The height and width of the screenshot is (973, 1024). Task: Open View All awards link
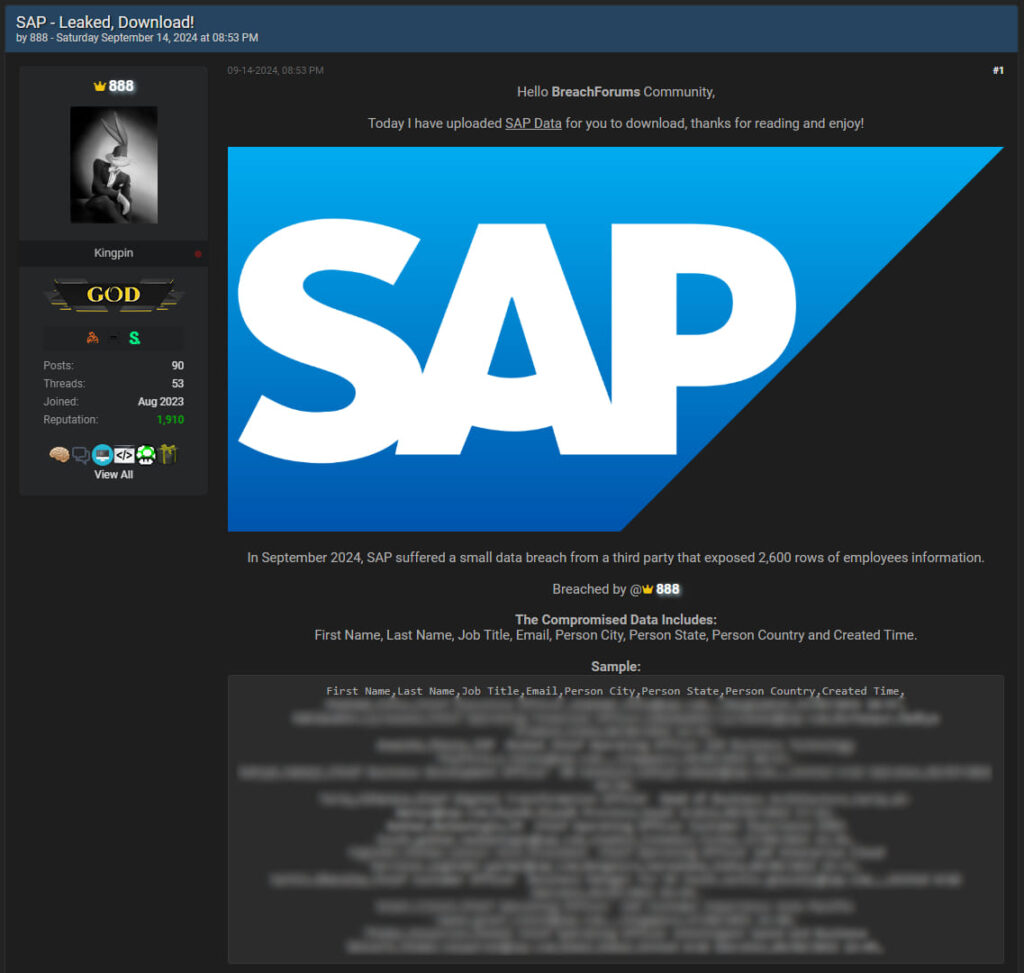click(x=114, y=475)
